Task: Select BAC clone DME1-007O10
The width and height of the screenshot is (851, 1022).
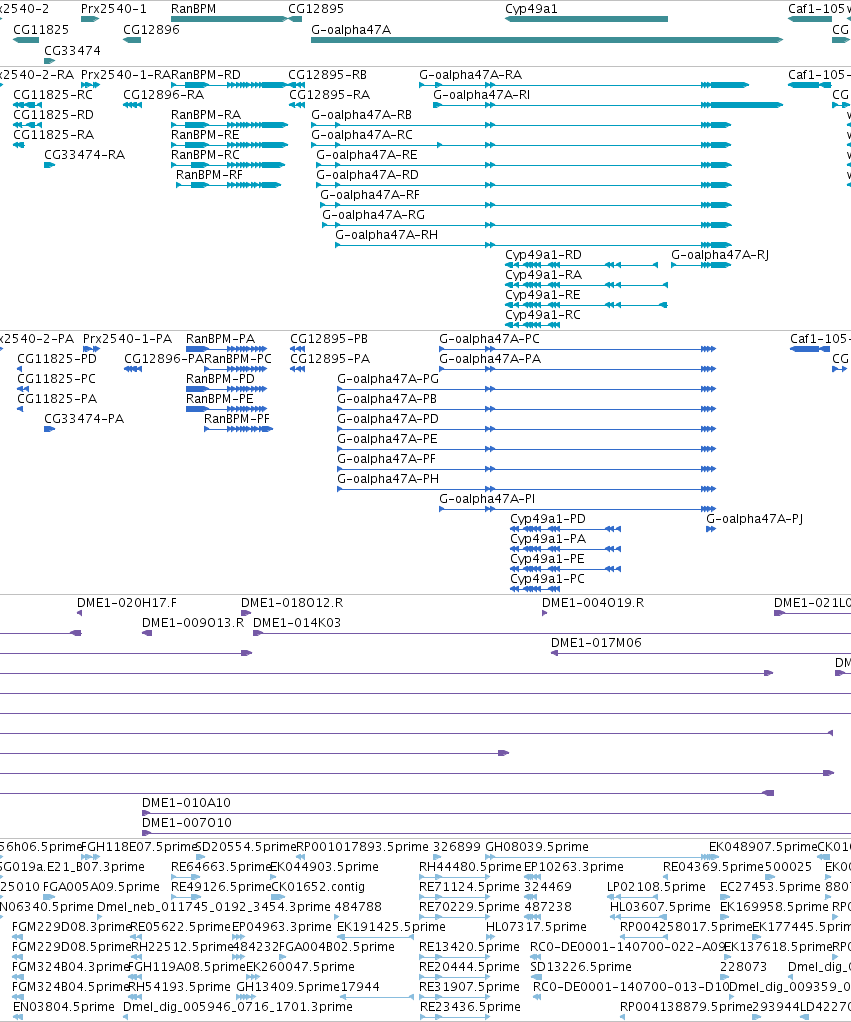Action: click(187, 823)
